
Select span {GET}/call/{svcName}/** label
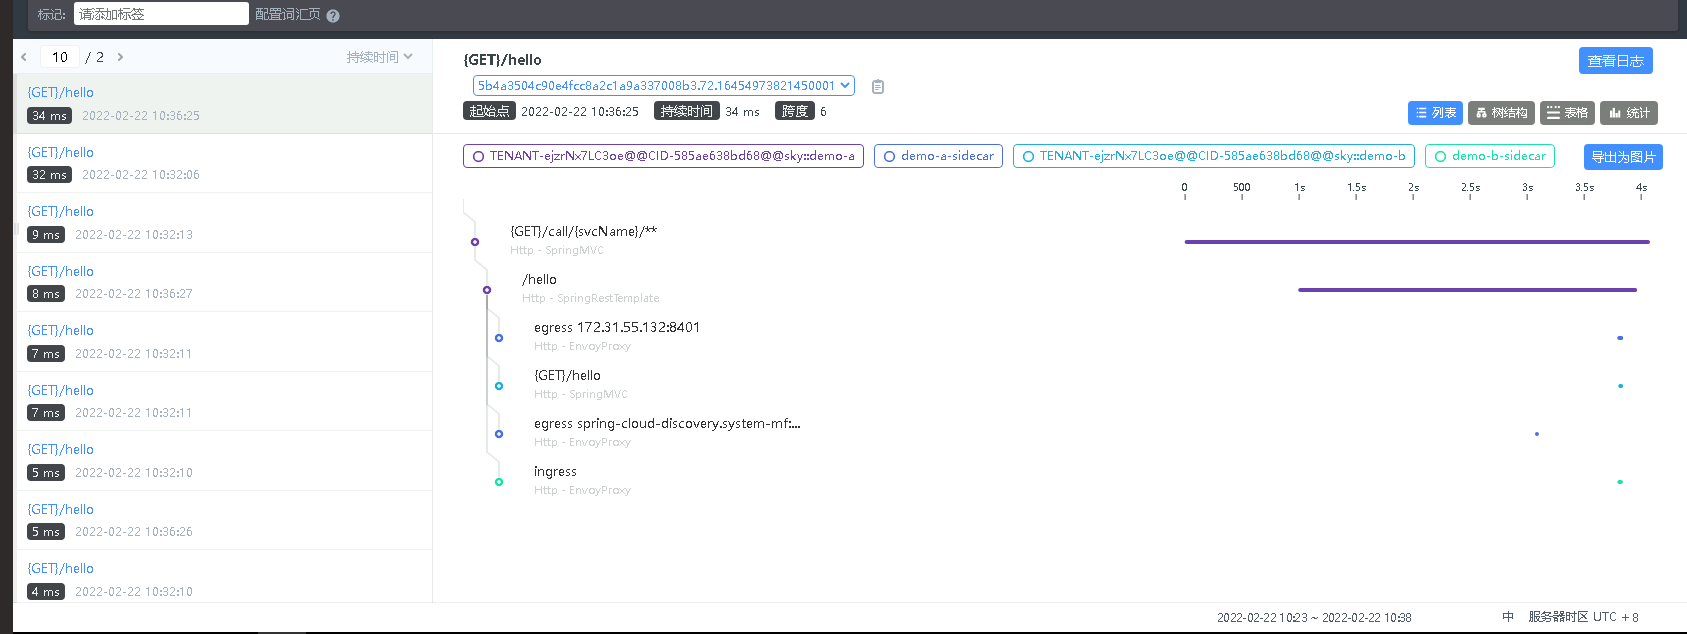point(584,231)
